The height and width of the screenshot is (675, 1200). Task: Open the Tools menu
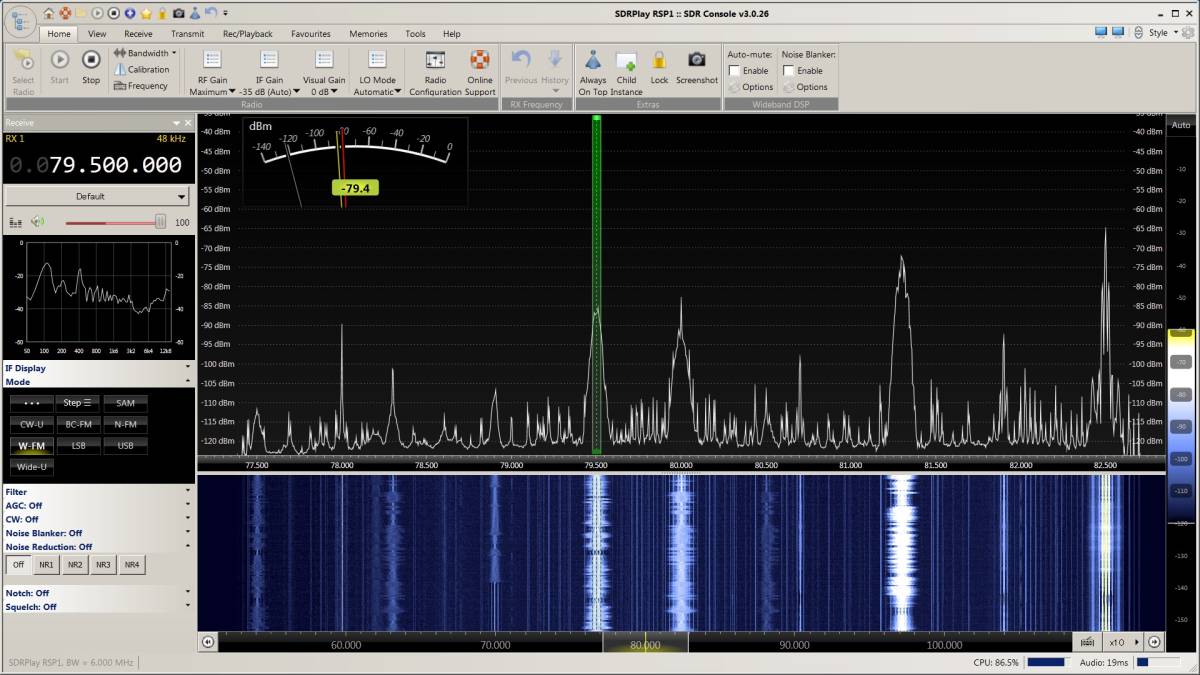click(414, 33)
